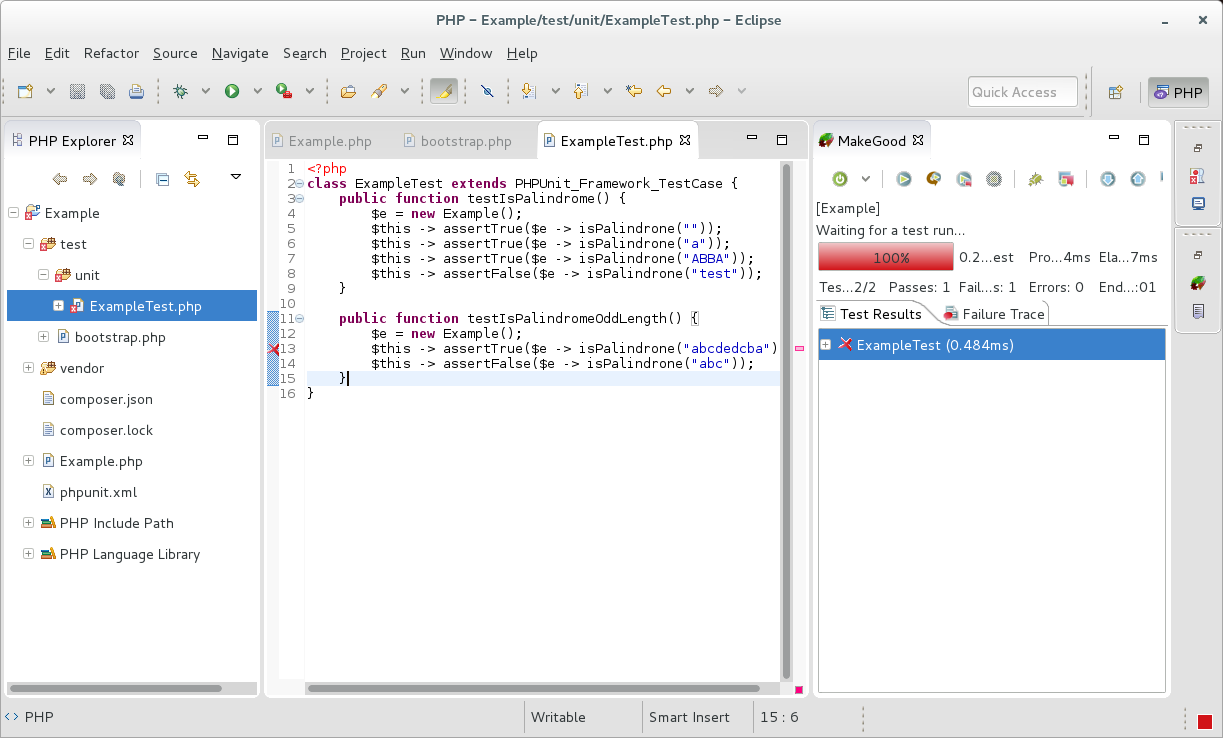This screenshot has width=1223, height=738.
Task: Click in the Quick Access search field
Action: click(x=1022, y=92)
